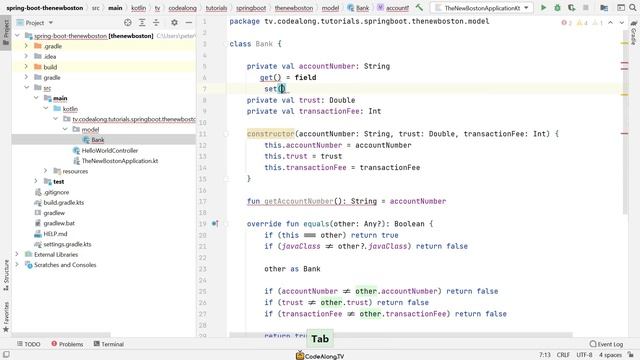Click the Stop icon in the toolbar

coord(586,8)
